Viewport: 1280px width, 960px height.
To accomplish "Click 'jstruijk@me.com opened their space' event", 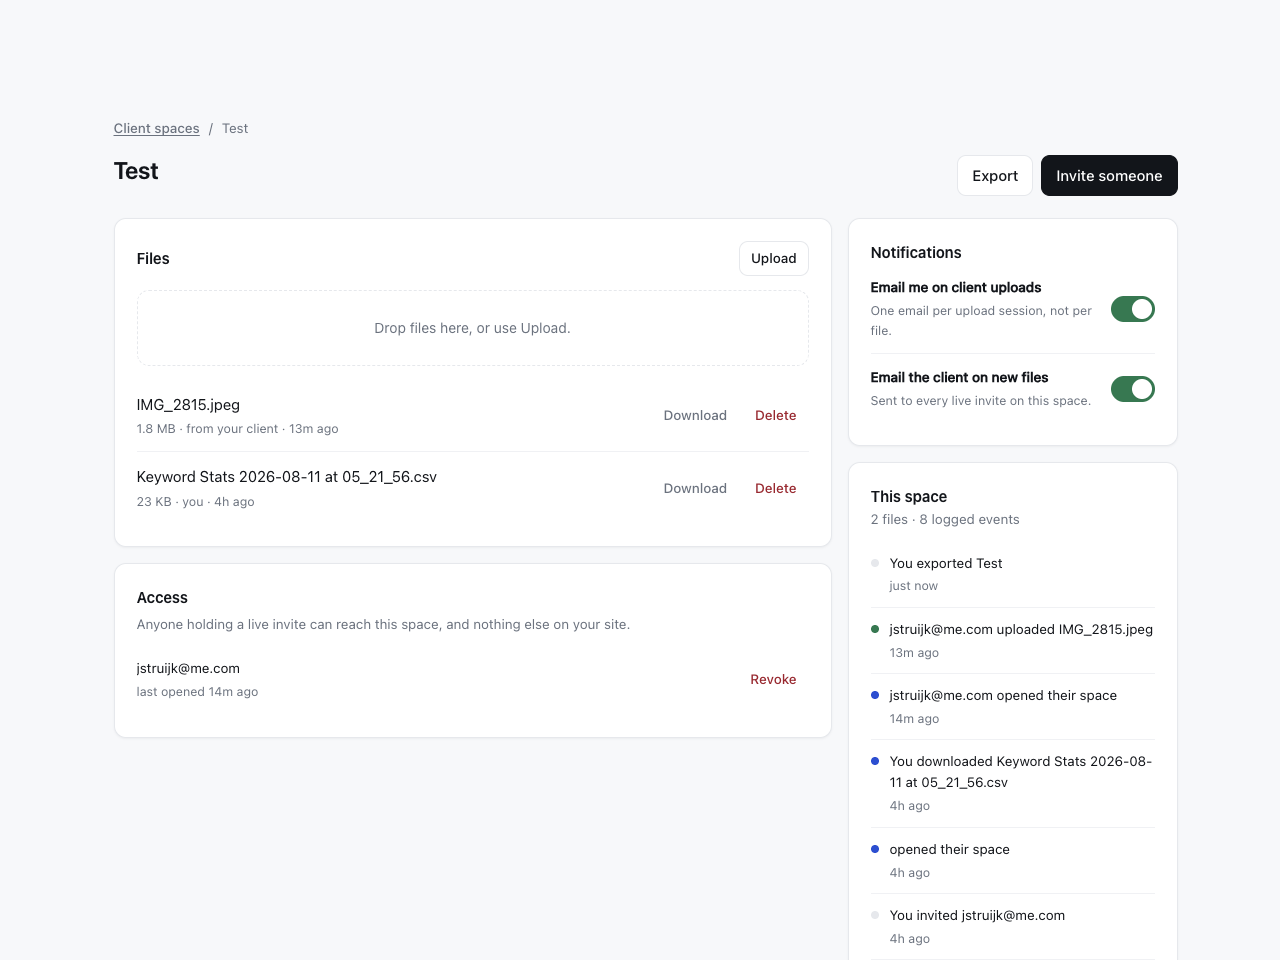I will click(x=1003, y=695).
